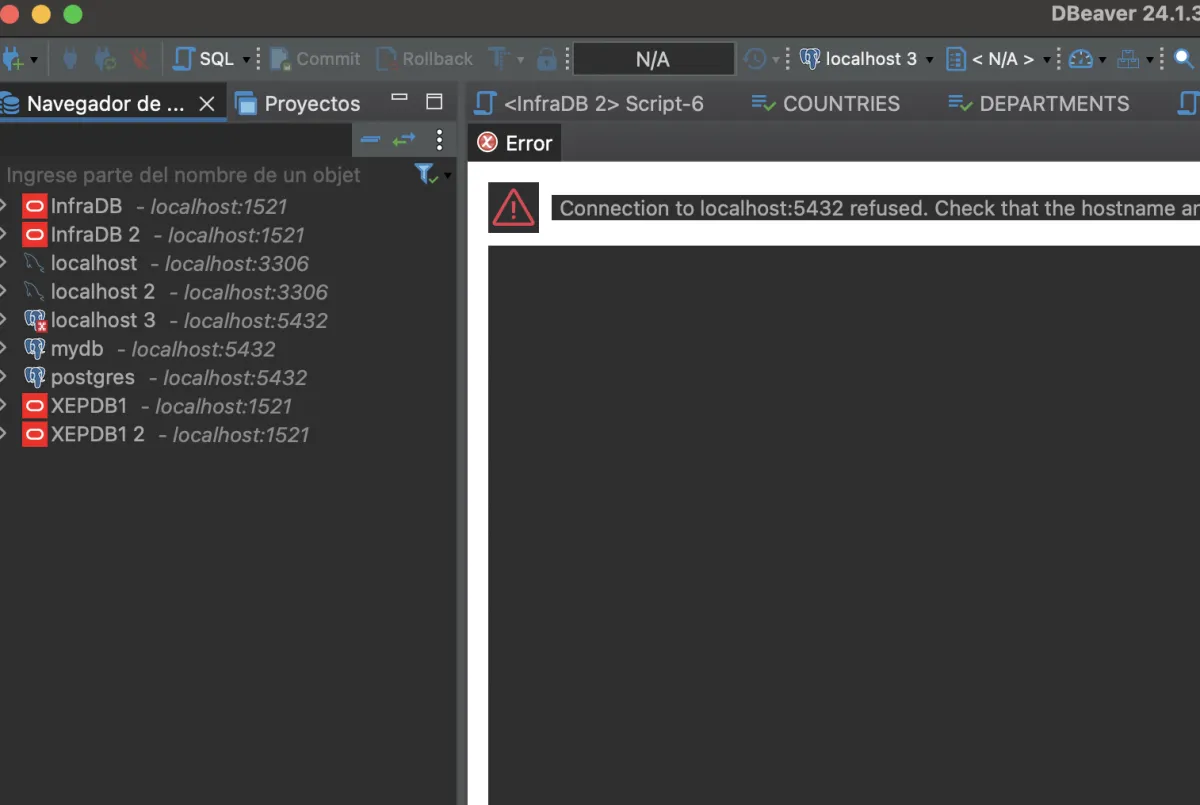The height and width of the screenshot is (805, 1200).
Task: Switch to the COUNTRIES editor tab
Action: [x=825, y=104]
